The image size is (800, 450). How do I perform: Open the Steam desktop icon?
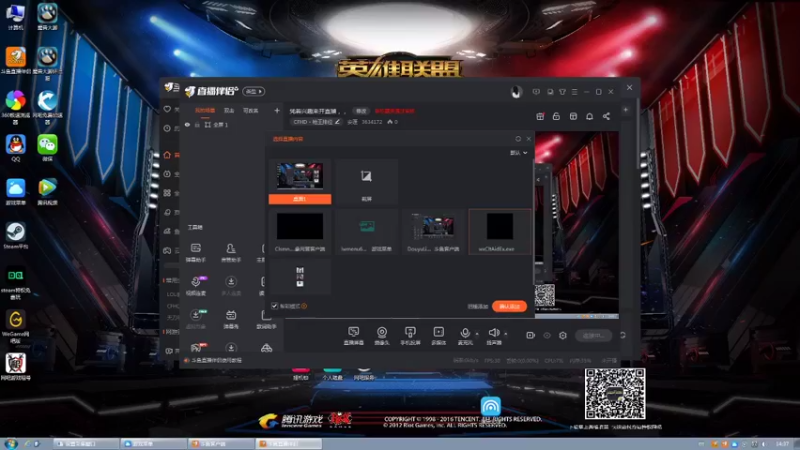pyautogui.click(x=15, y=236)
